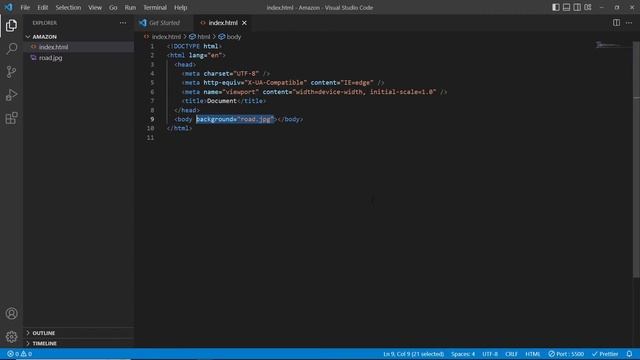
Task: Click Port : 5500 Live Server status
Action: [x=566, y=354]
